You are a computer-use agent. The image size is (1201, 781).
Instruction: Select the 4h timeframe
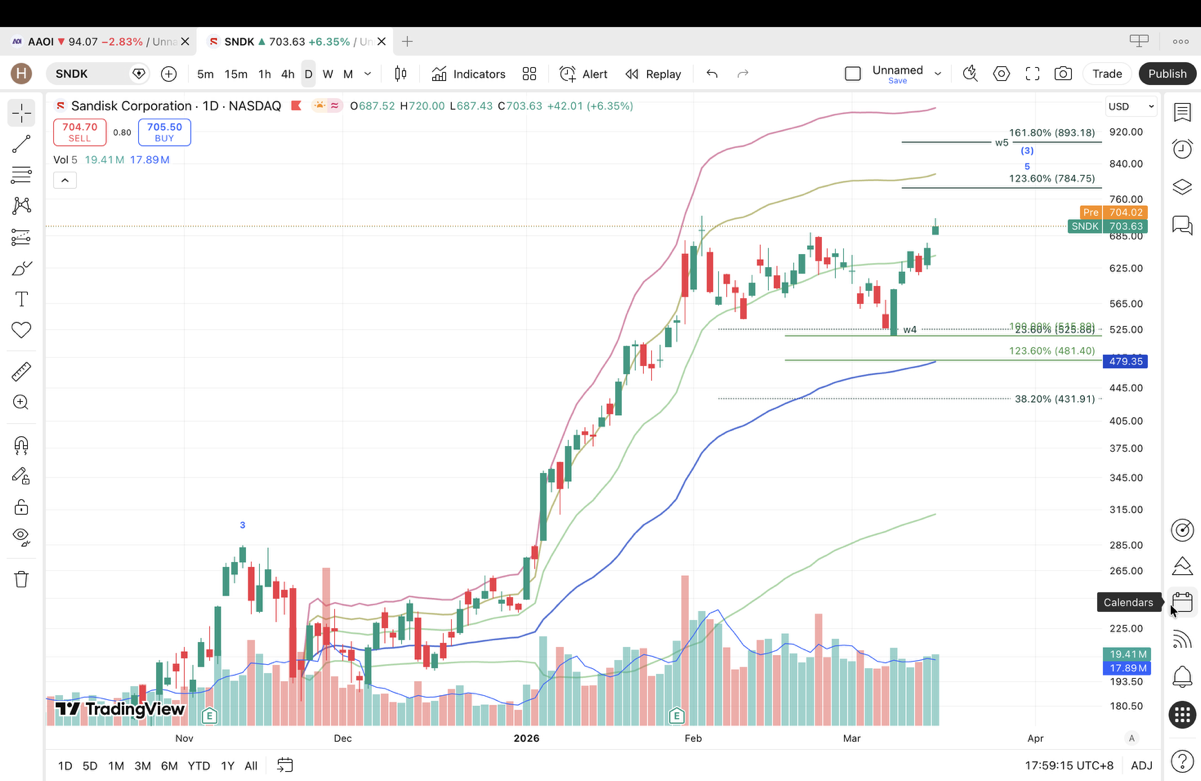pos(287,74)
